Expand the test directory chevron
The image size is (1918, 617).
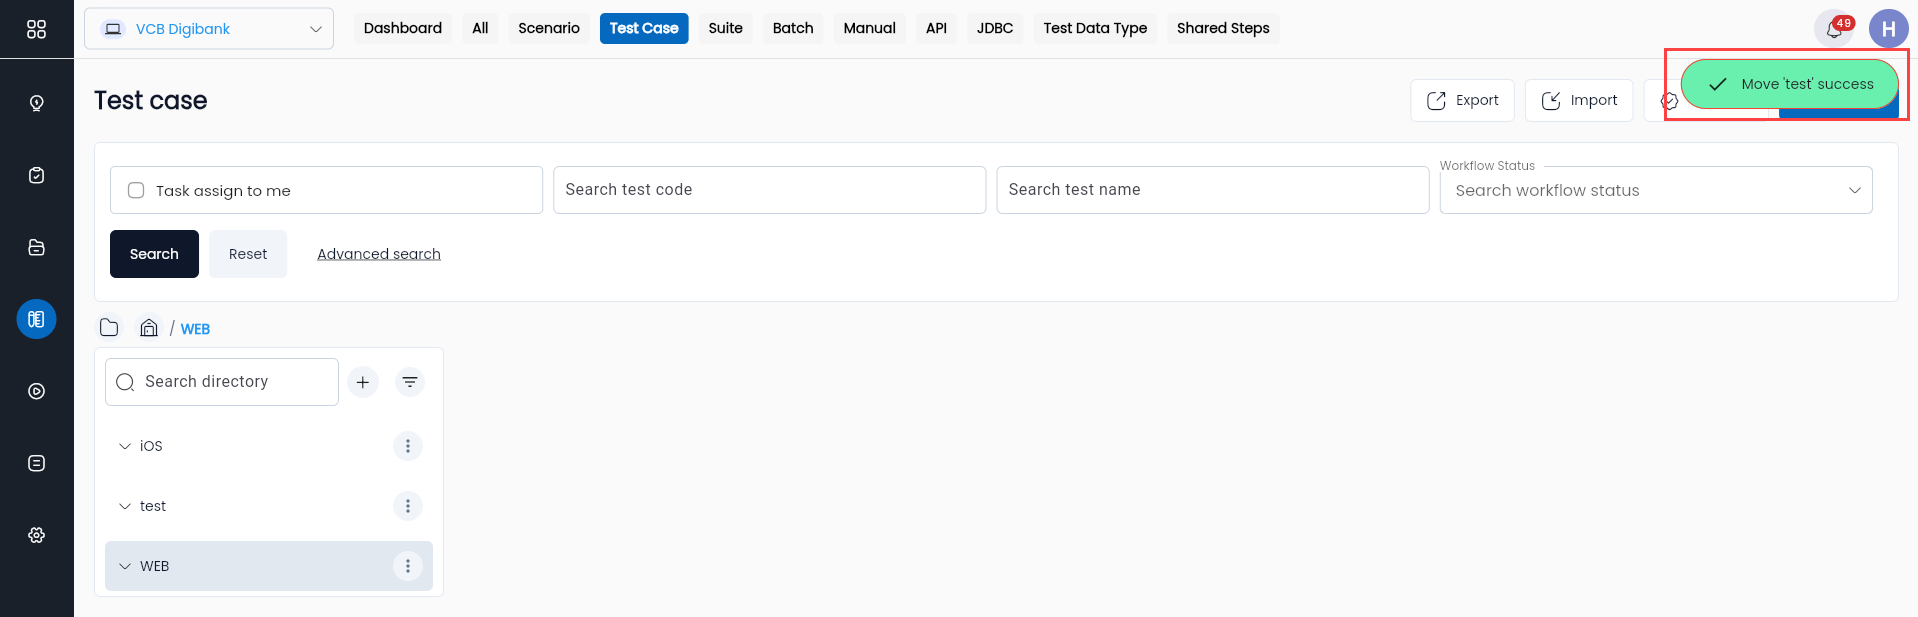[x=125, y=506]
